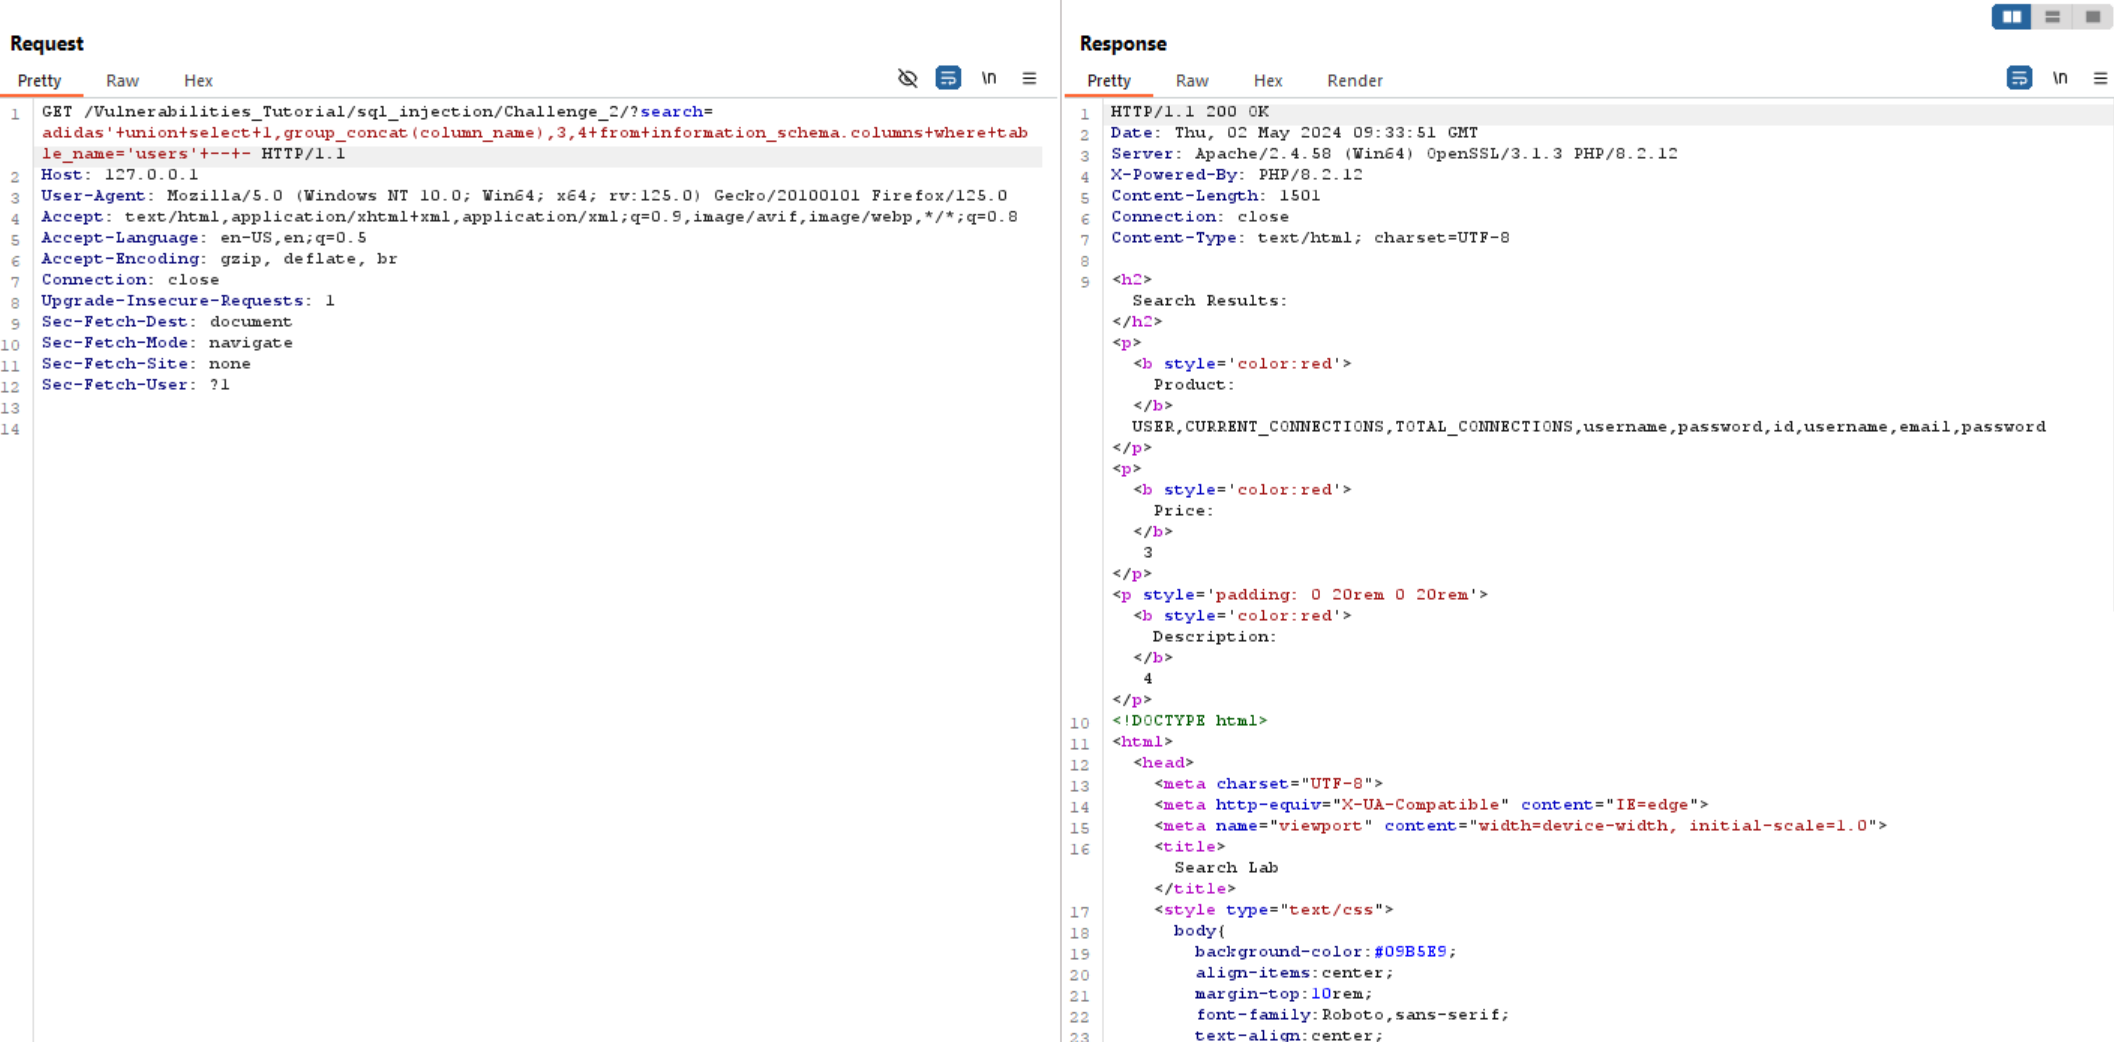Viewport: 2114px width, 1042px height.
Task: Click Sec-Fetch-Site: none header
Action: click(x=146, y=363)
